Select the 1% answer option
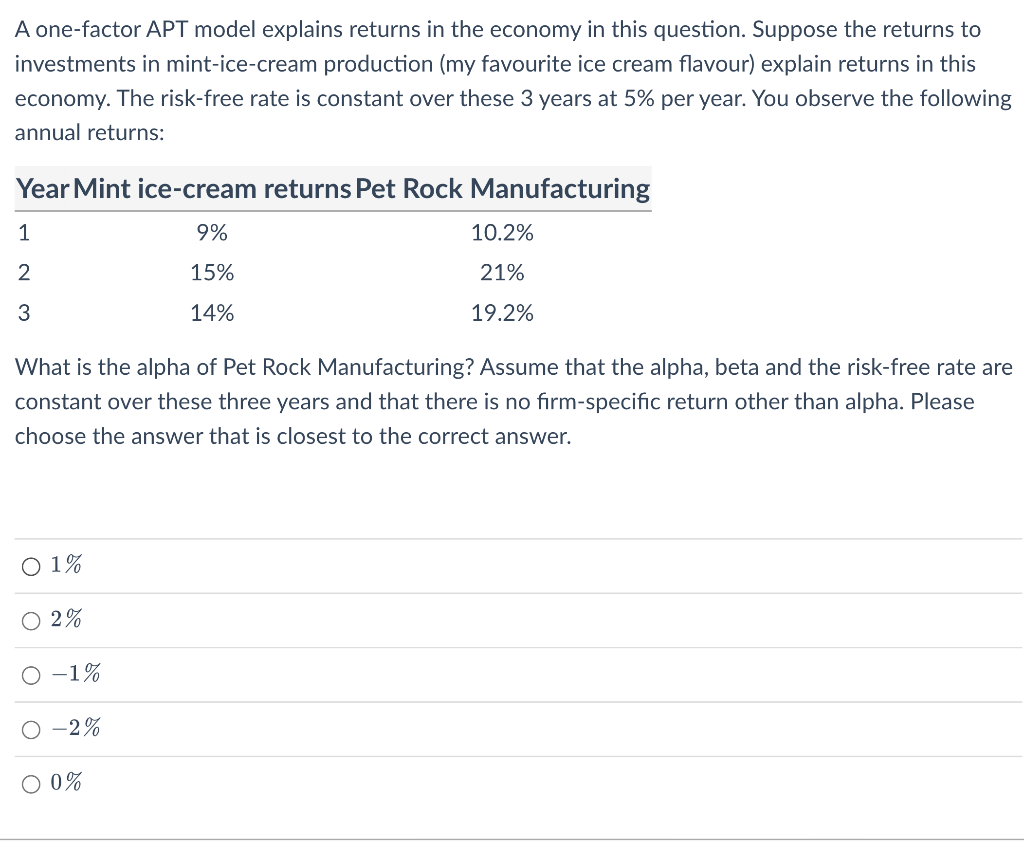This screenshot has height=842, width=1024. click(30, 566)
